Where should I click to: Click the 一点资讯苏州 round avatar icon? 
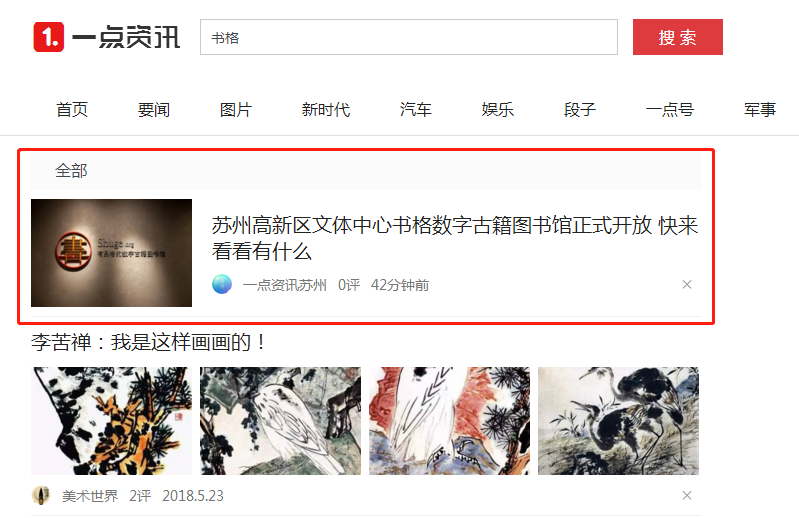click(x=222, y=284)
